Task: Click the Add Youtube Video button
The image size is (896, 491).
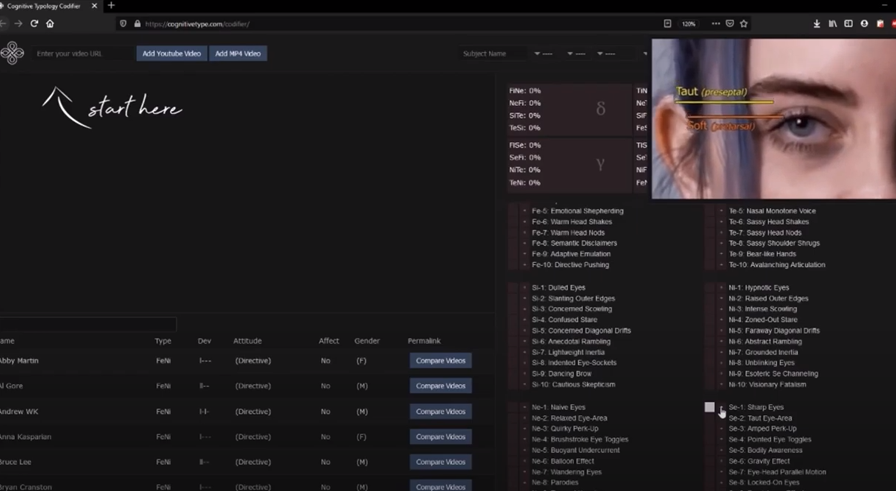Action: click(171, 54)
